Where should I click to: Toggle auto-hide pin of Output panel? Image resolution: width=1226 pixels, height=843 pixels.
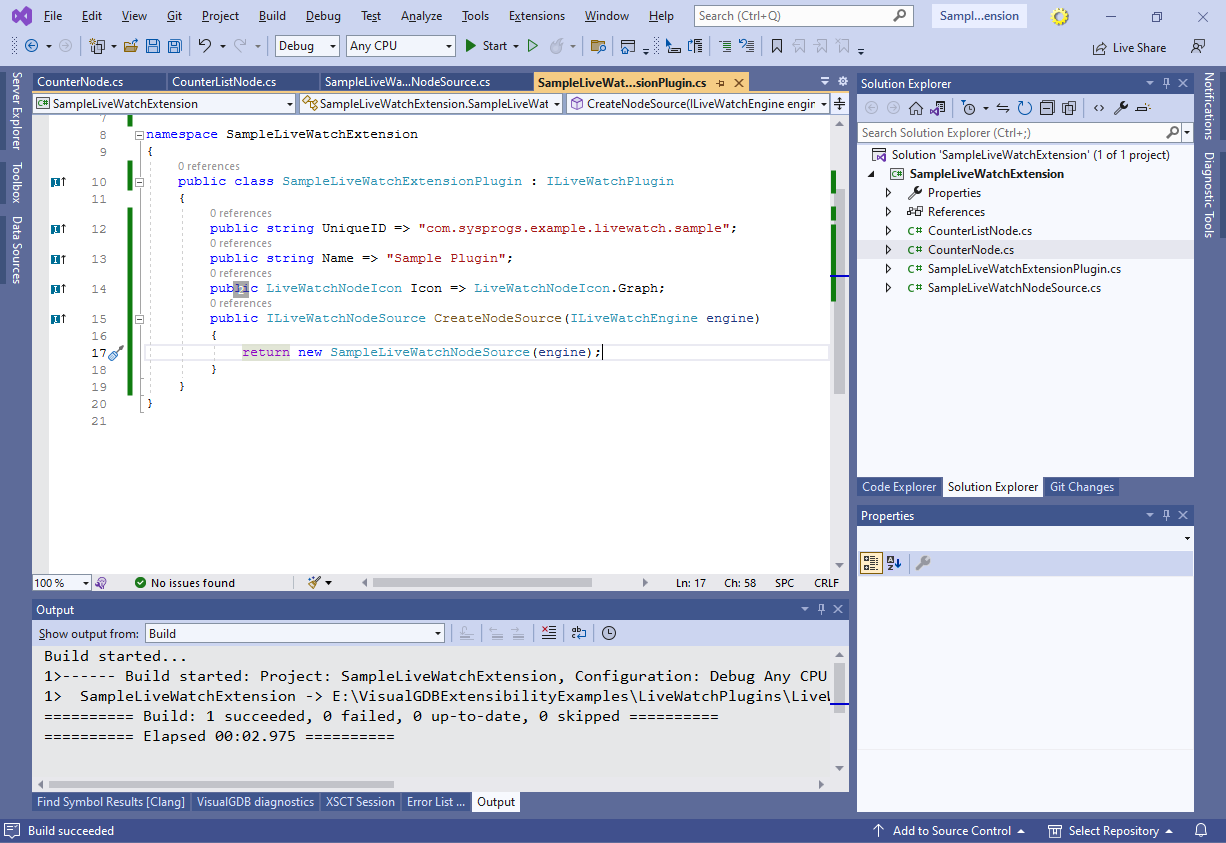822,609
